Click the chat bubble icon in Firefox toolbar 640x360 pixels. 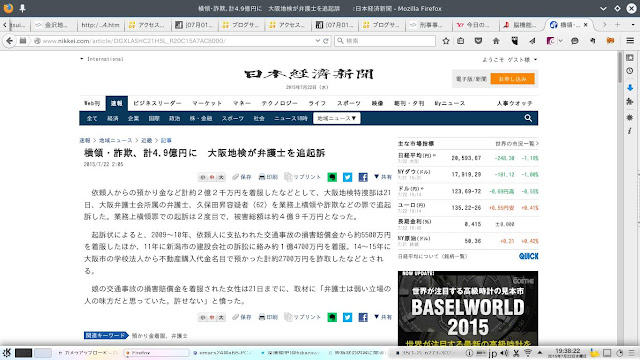575,41
